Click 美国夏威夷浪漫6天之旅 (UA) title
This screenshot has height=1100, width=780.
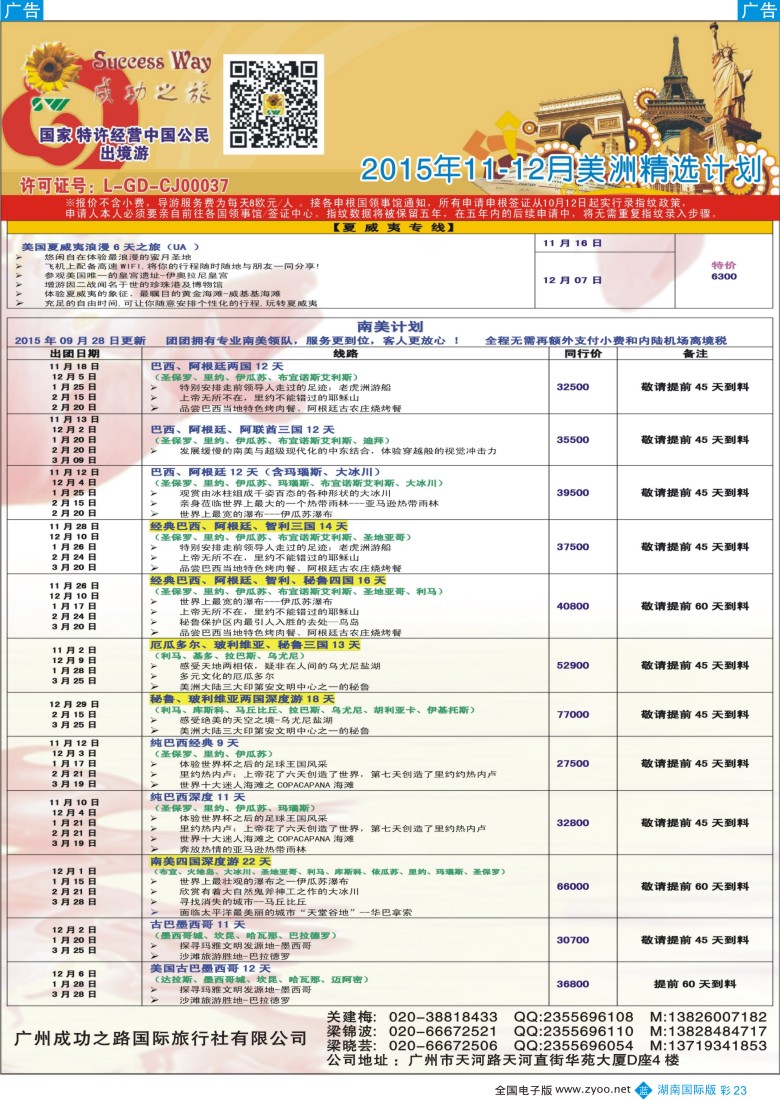click(110, 247)
